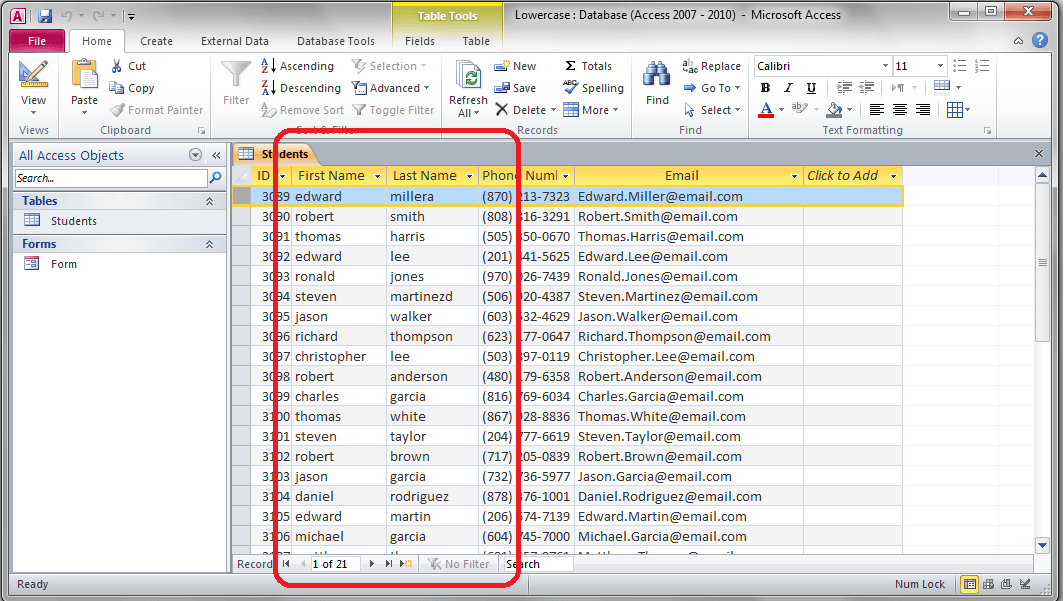The image size is (1064, 601).
Task: Go to the last record arrow
Action: coord(388,564)
